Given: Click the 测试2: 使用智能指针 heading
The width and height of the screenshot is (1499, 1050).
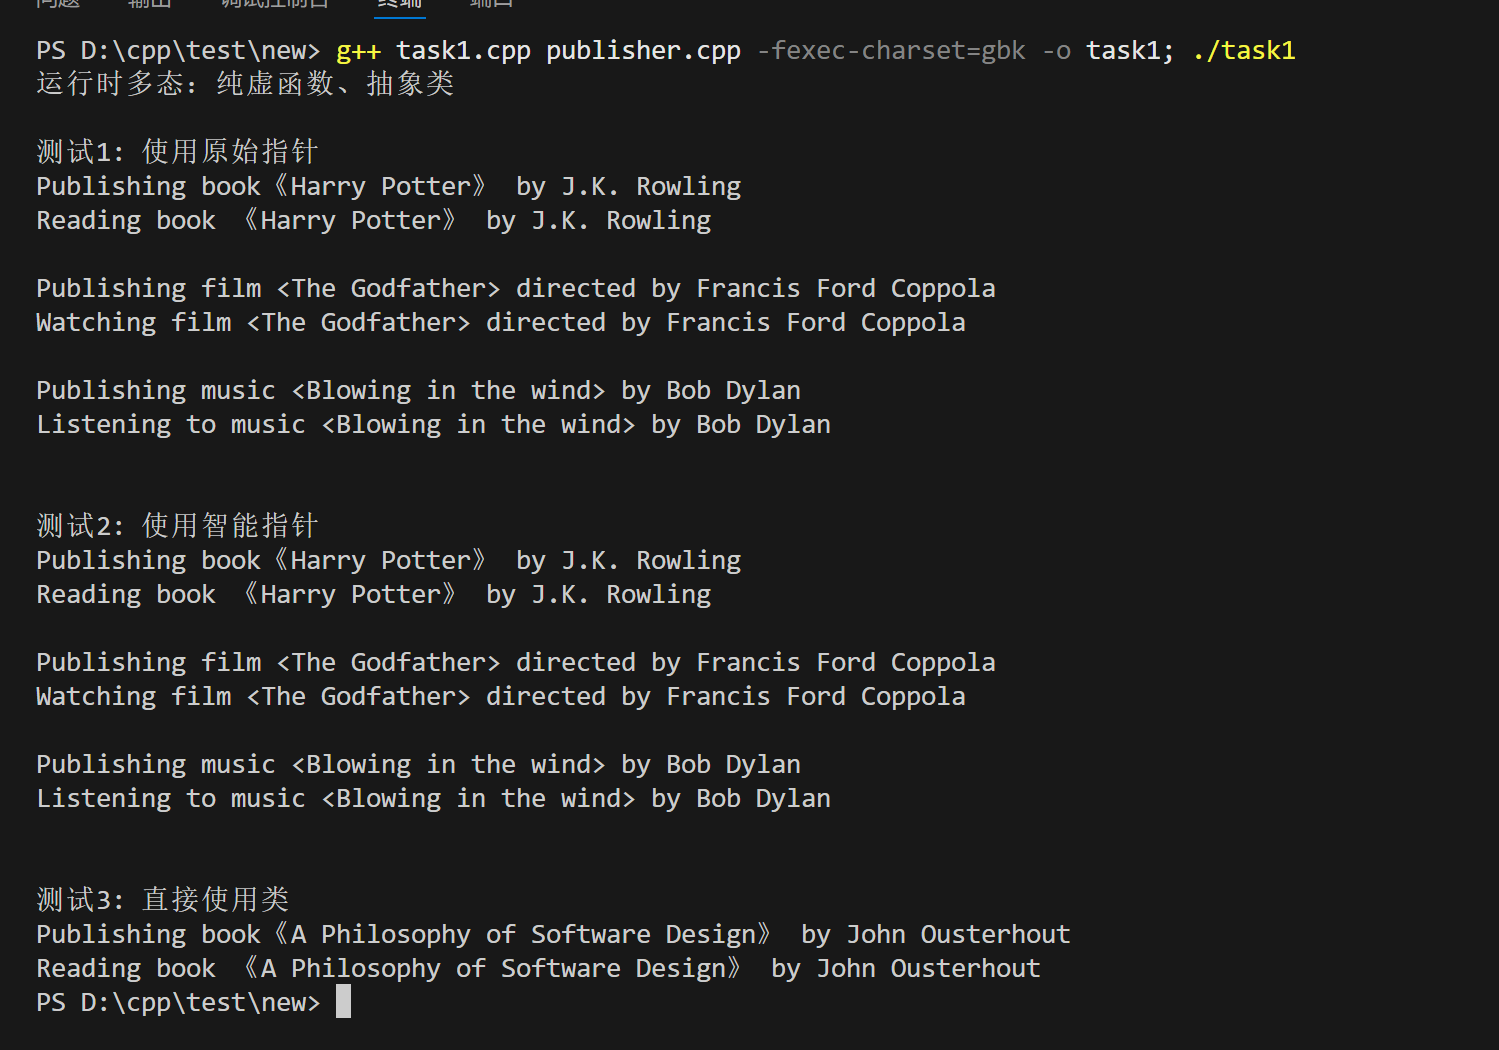Looking at the screenshot, I should tap(177, 526).
